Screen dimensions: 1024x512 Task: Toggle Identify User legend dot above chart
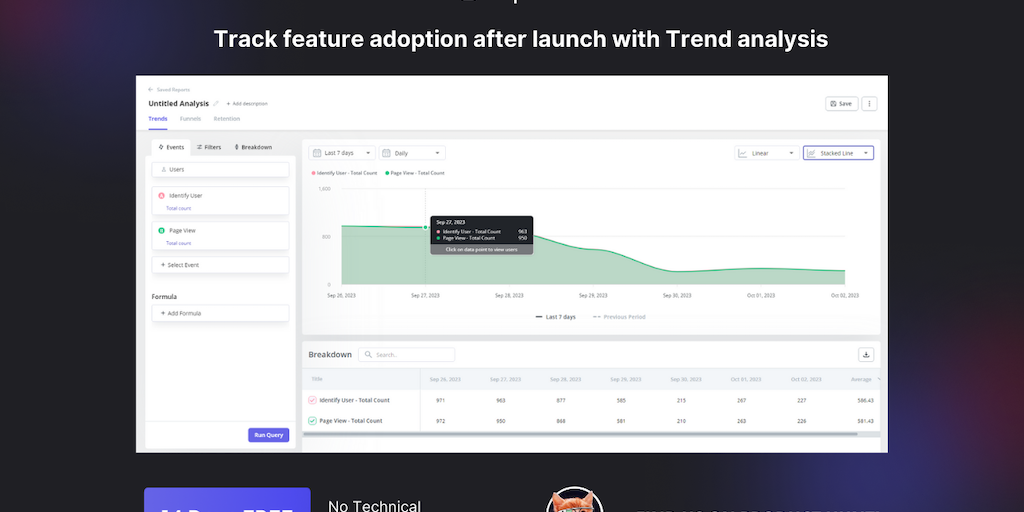tap(313, 173)
